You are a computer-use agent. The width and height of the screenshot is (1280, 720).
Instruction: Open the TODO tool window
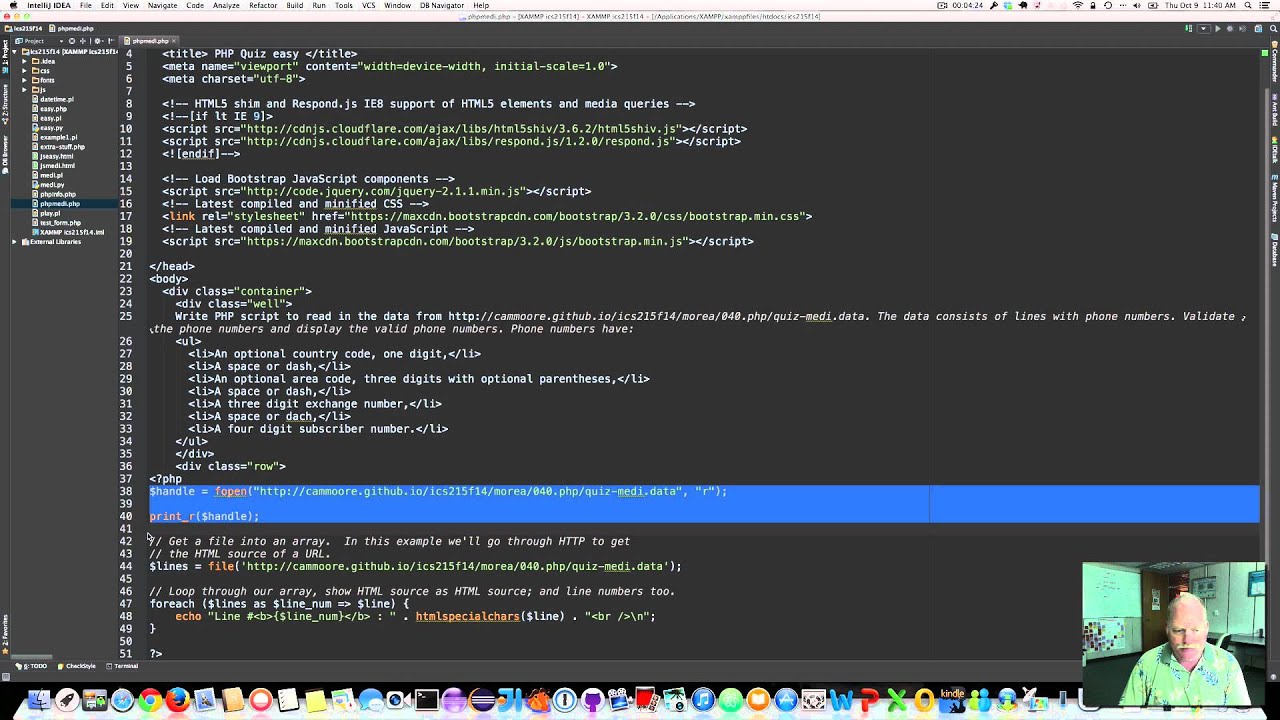pos(31,666)
